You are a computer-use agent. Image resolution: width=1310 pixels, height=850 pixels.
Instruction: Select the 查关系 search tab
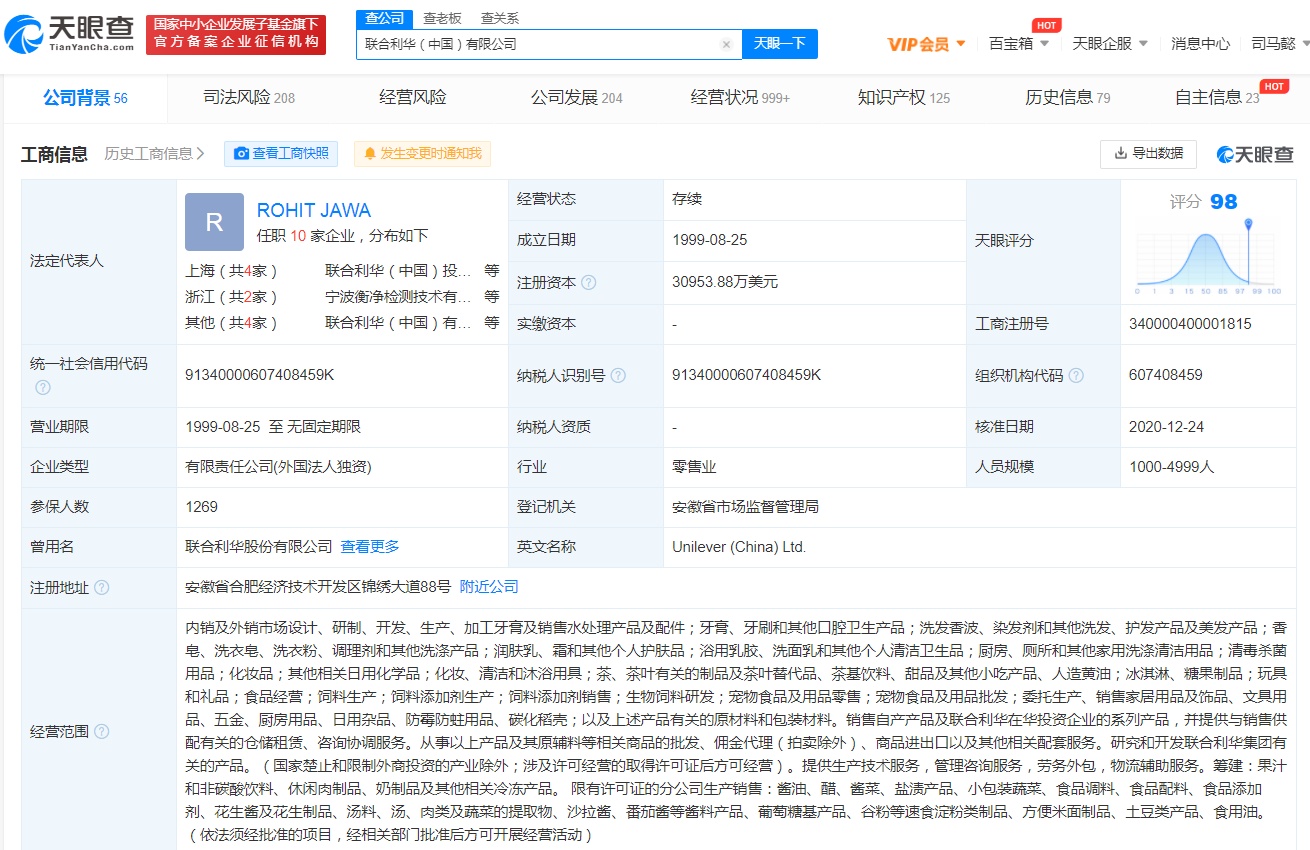(499, 18)
